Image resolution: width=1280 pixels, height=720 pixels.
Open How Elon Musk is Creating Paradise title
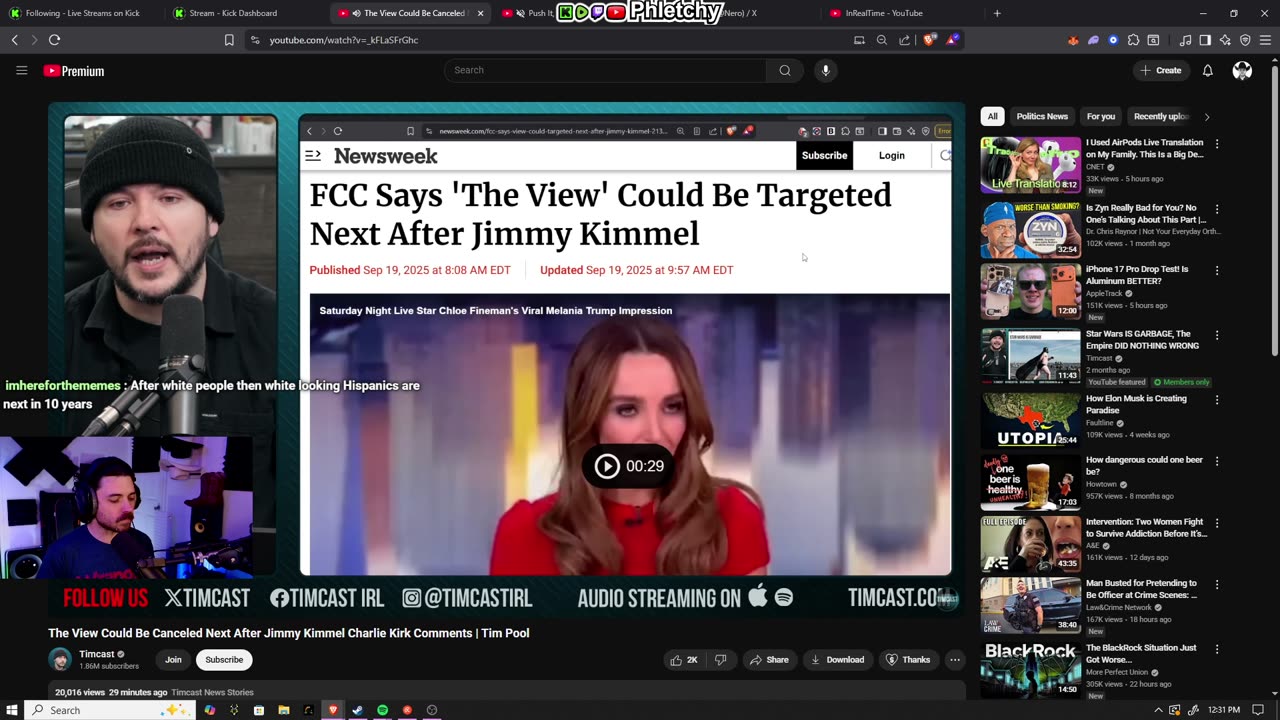coord(1136,404)
